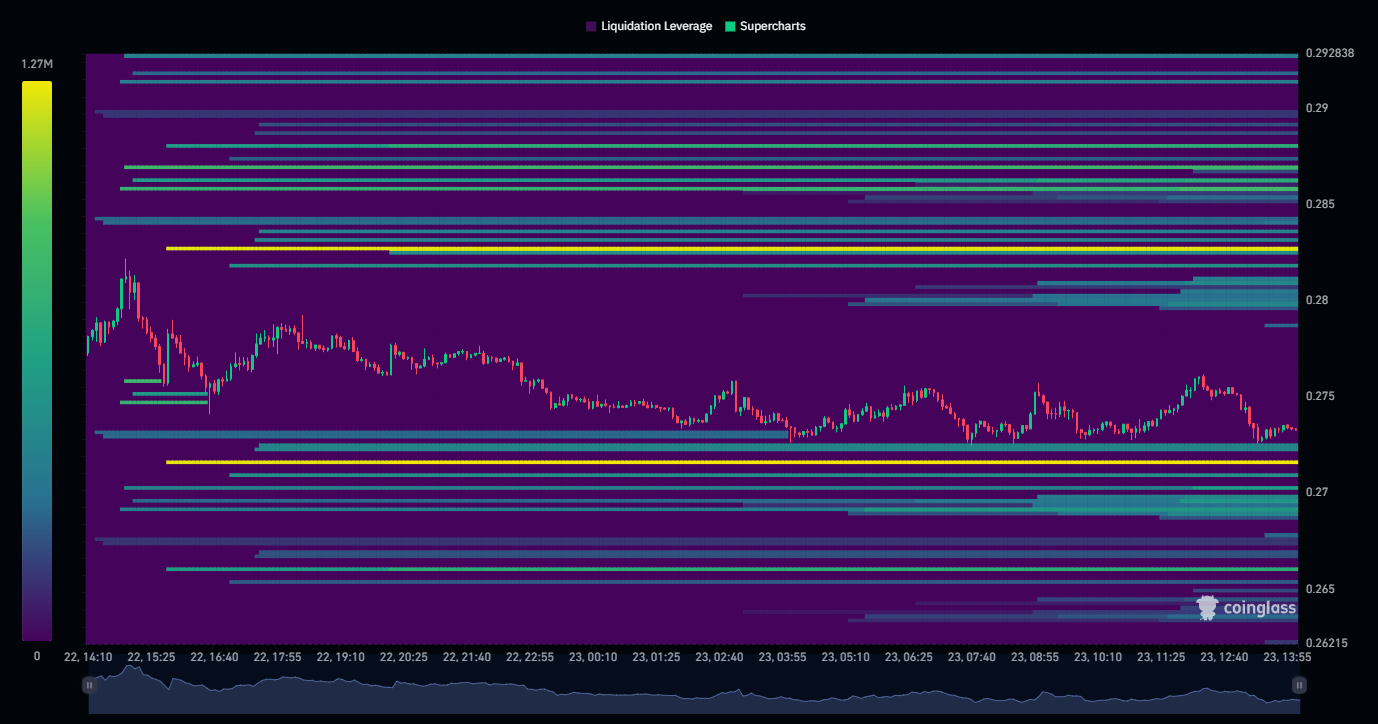The width and height of the screenshot is (1378, 724).
Task: Click the left handle of the time range slider
Action: pos(89,685)
